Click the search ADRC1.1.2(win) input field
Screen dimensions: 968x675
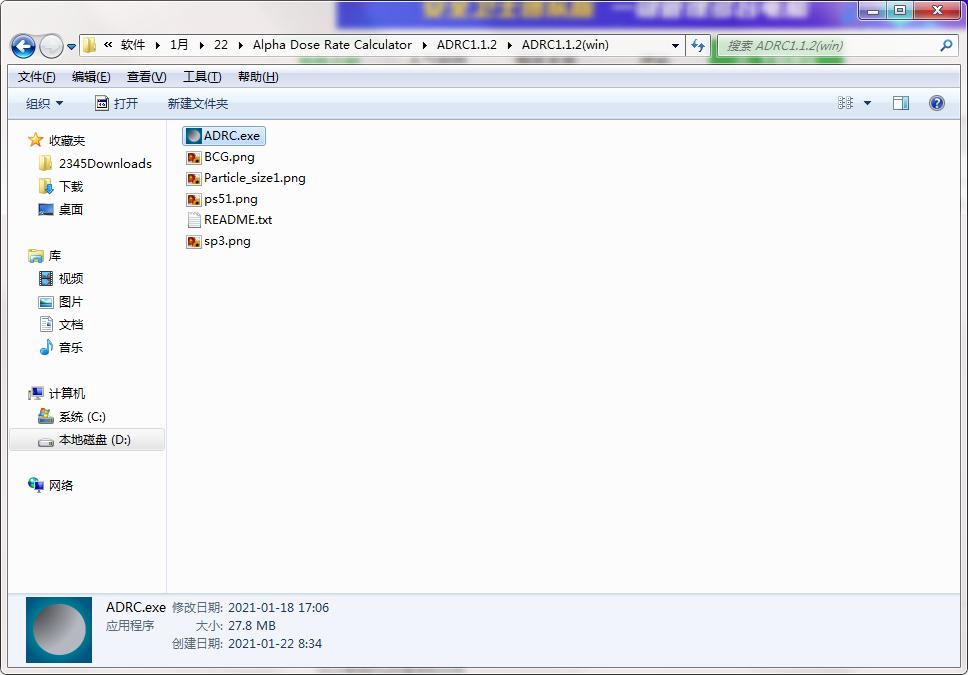click(828, 46)
